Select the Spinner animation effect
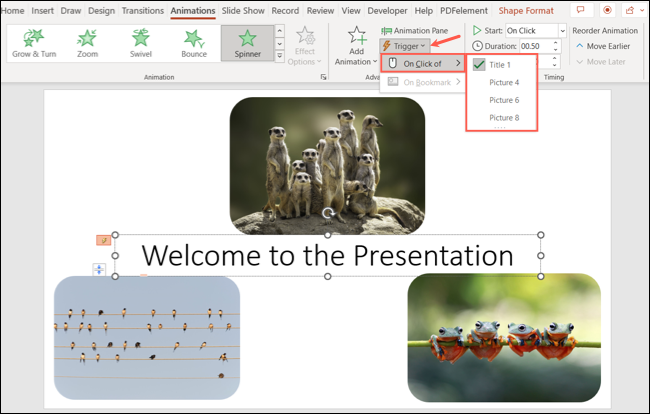650x414 pixels. click(x=247, y=43)
